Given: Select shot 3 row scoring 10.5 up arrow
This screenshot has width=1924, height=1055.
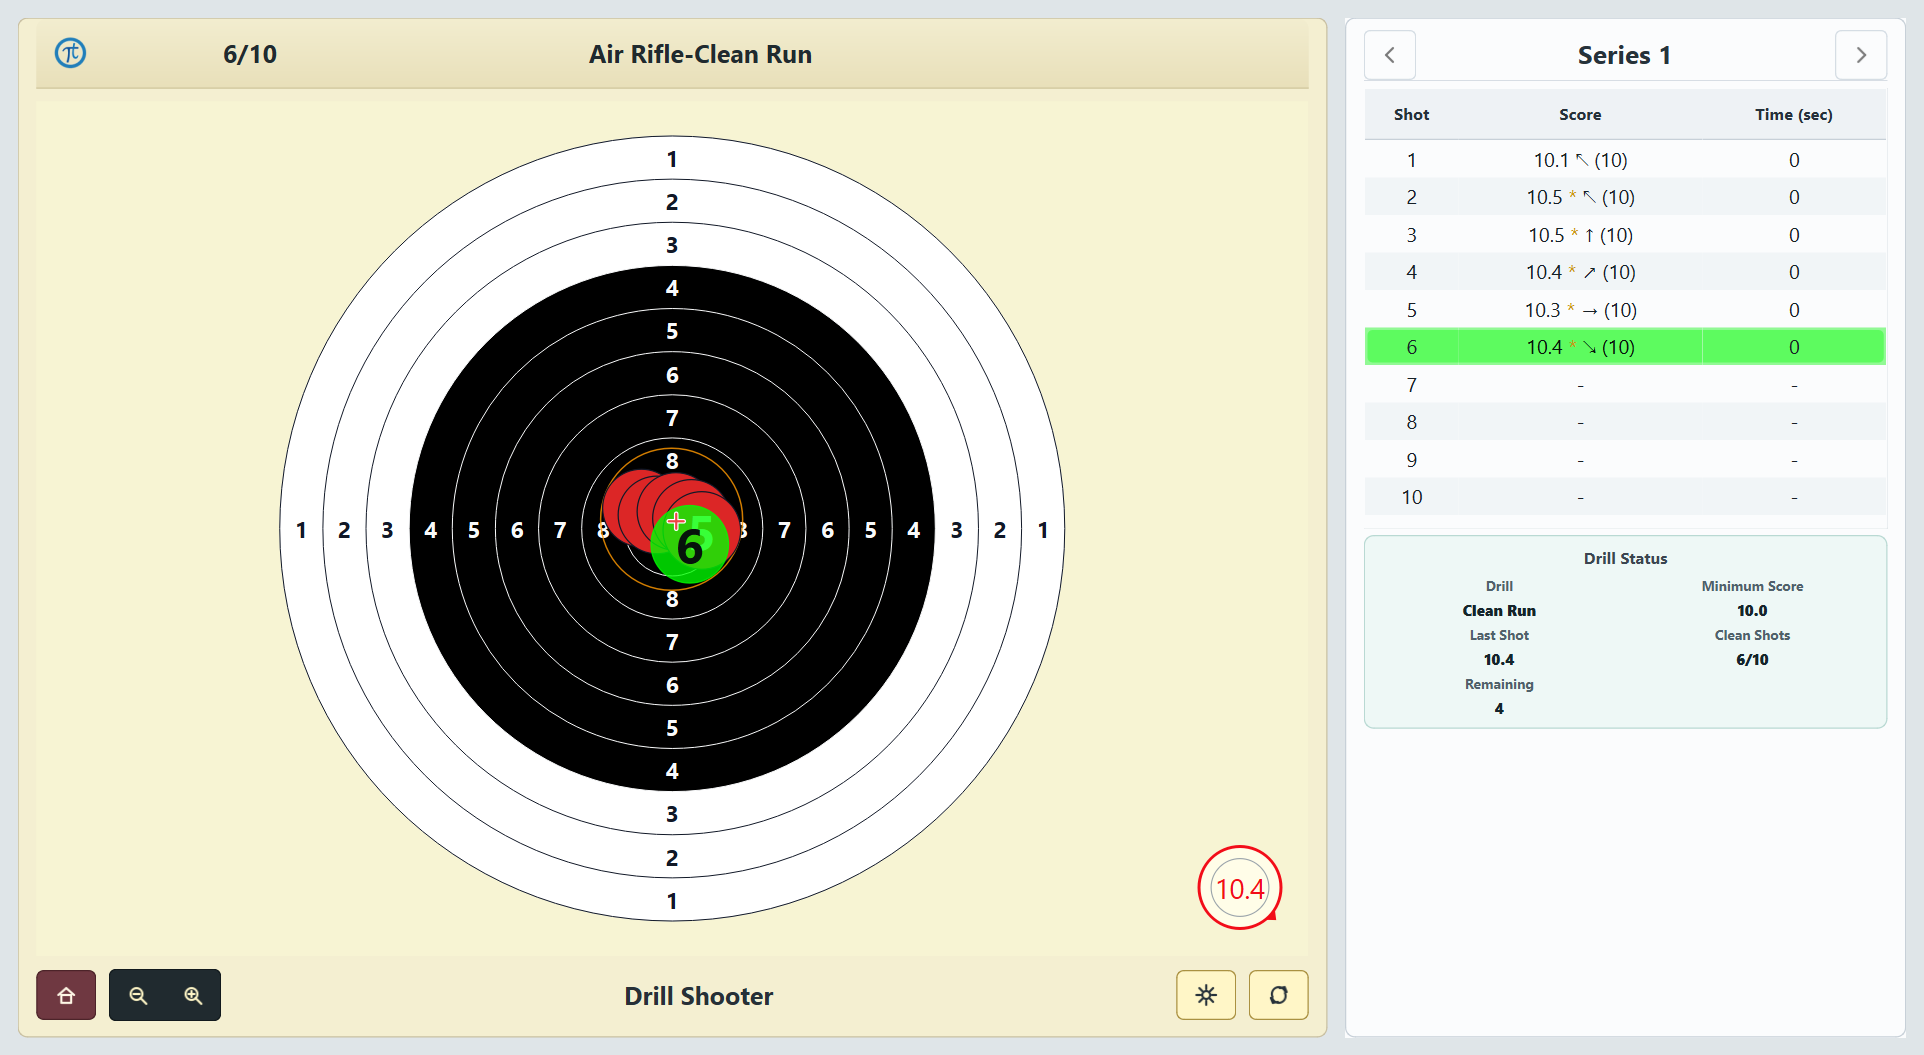Looking at the screenshot, I should 1625,235.
